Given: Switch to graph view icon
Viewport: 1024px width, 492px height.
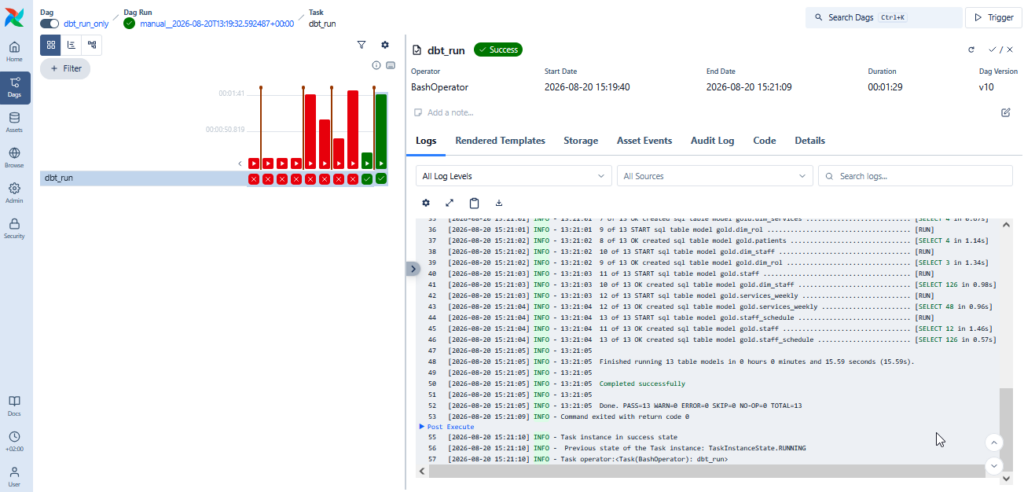Looking at the screenshot, I should coord(92,45).
